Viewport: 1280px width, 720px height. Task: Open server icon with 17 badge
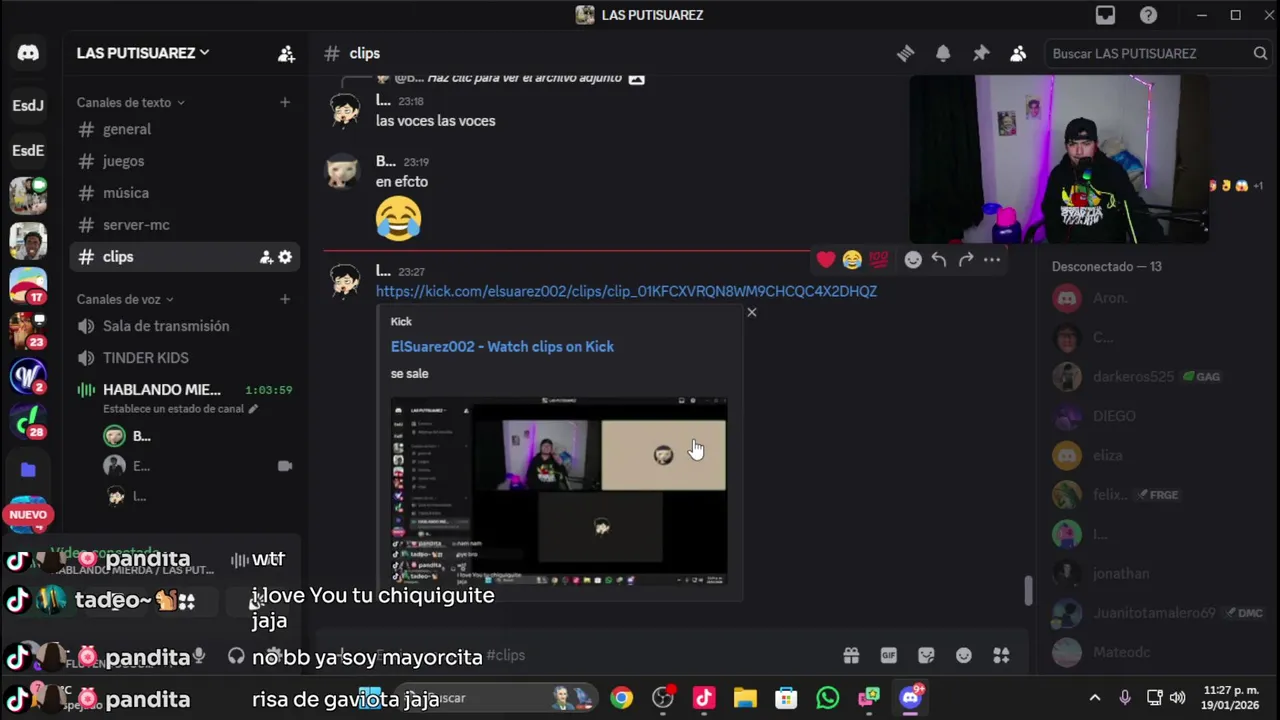tap(28, 286)
